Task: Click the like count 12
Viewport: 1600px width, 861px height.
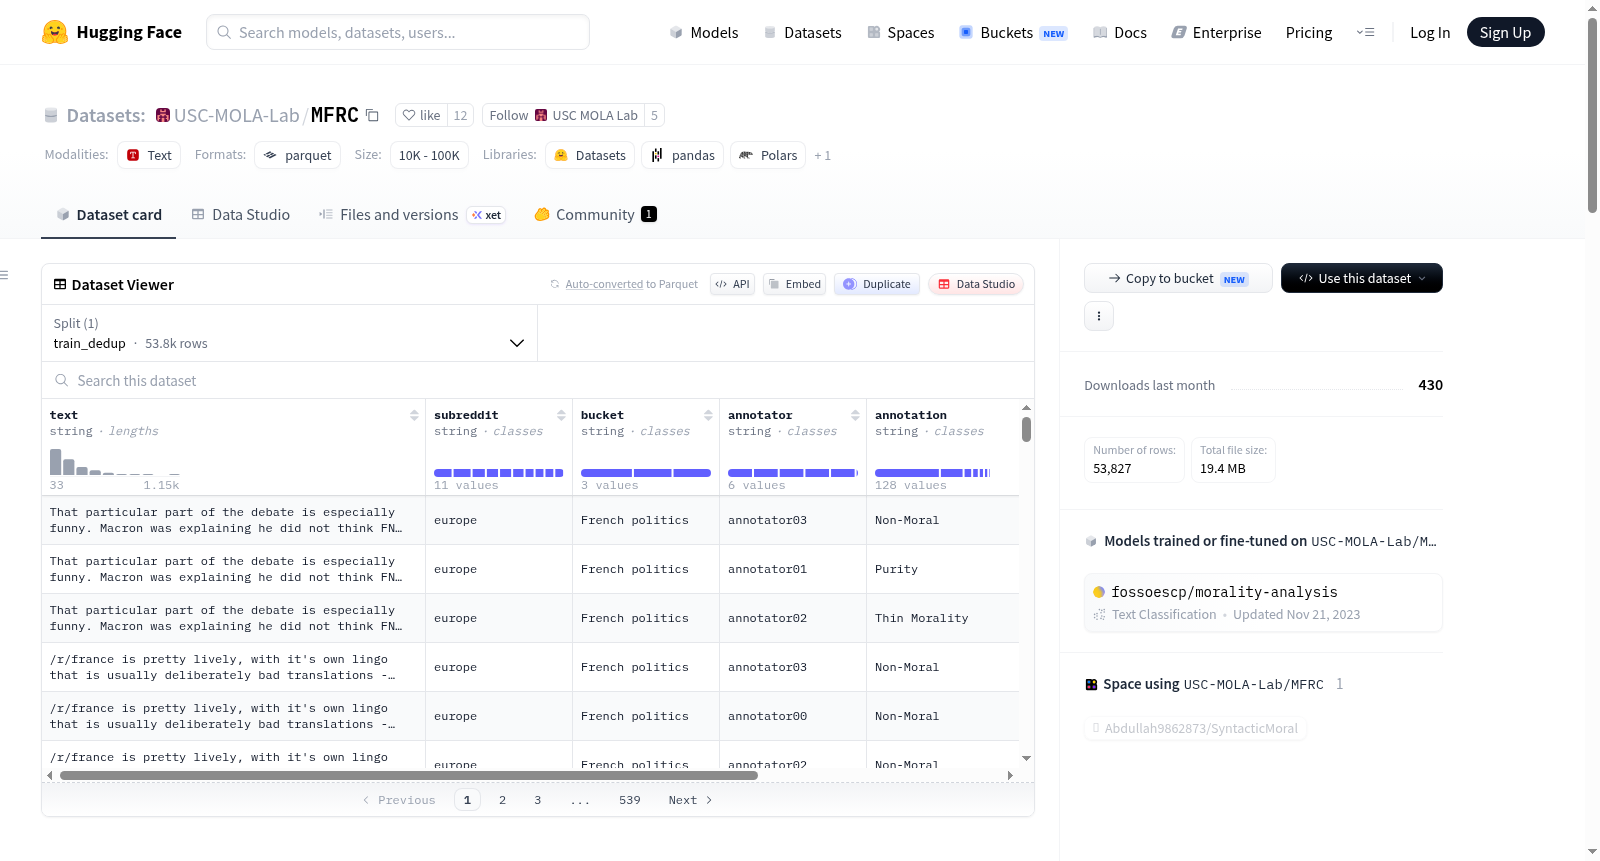Action: click(x=460, y=115)
